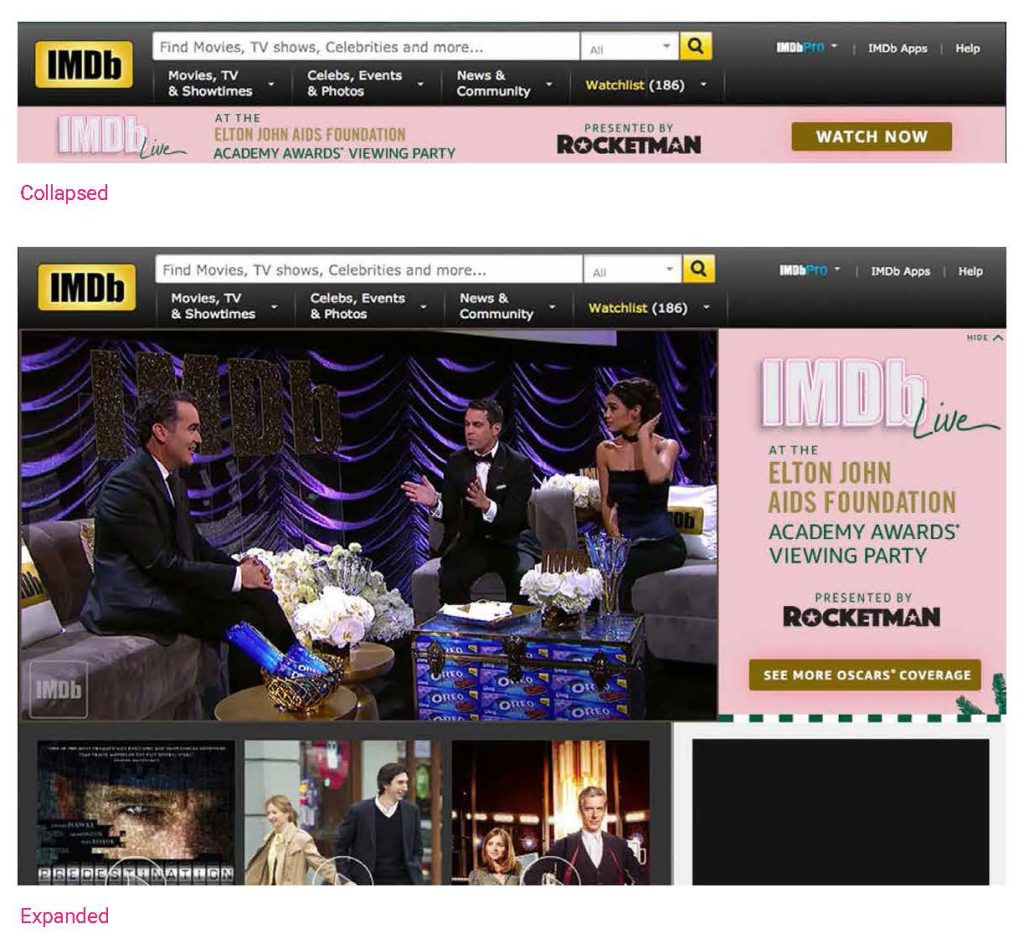Open Watchlist (186) in the collapsed header

point(635,85)
